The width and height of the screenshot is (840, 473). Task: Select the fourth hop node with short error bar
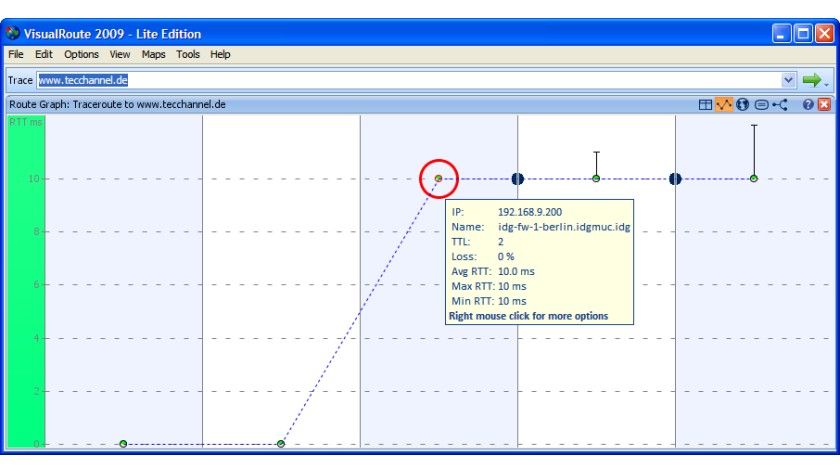(596, 178)
